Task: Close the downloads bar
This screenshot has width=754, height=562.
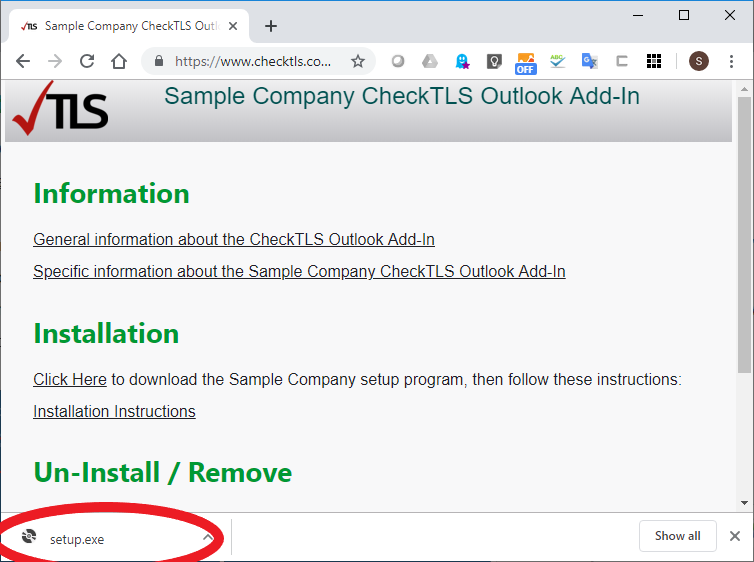Action: [x=735, y=536]
